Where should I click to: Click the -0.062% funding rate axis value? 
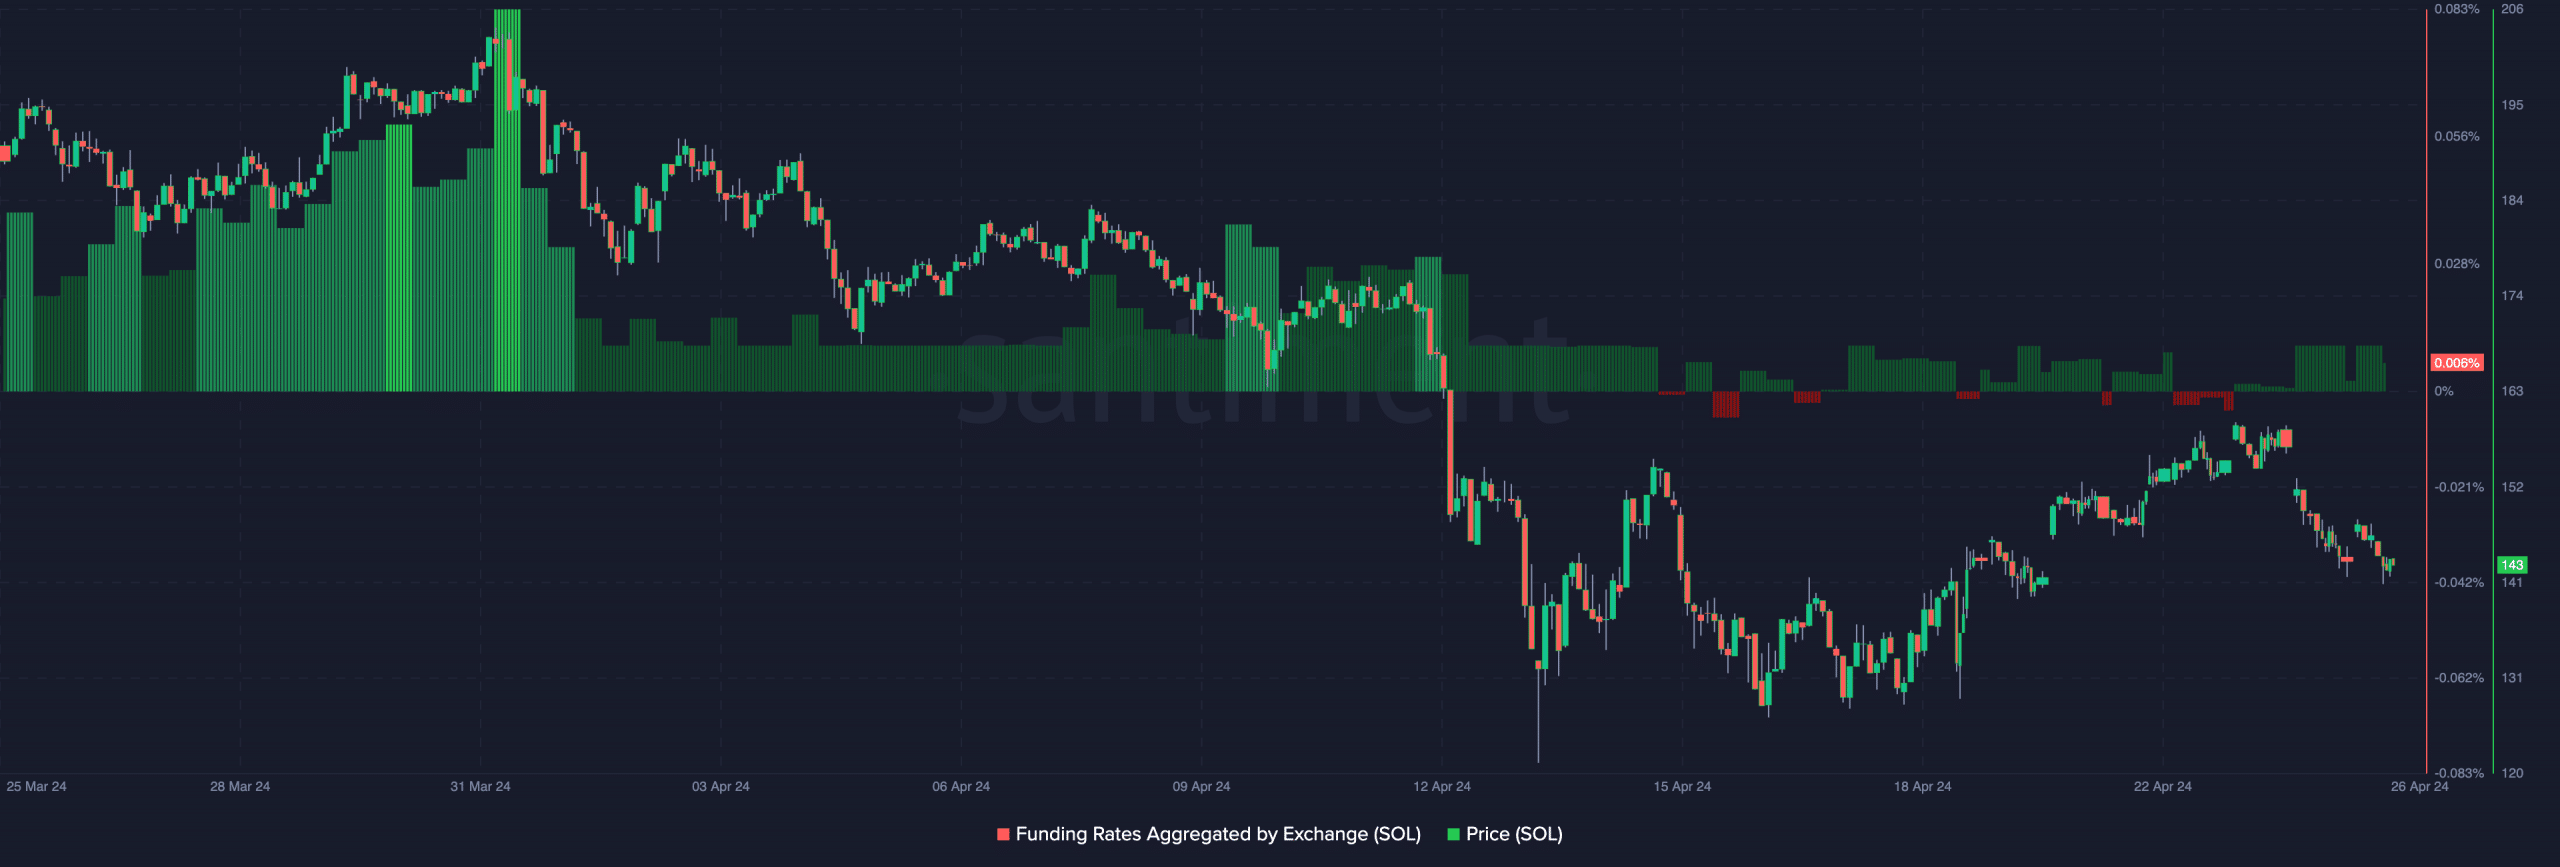[x=2459, y=678]
